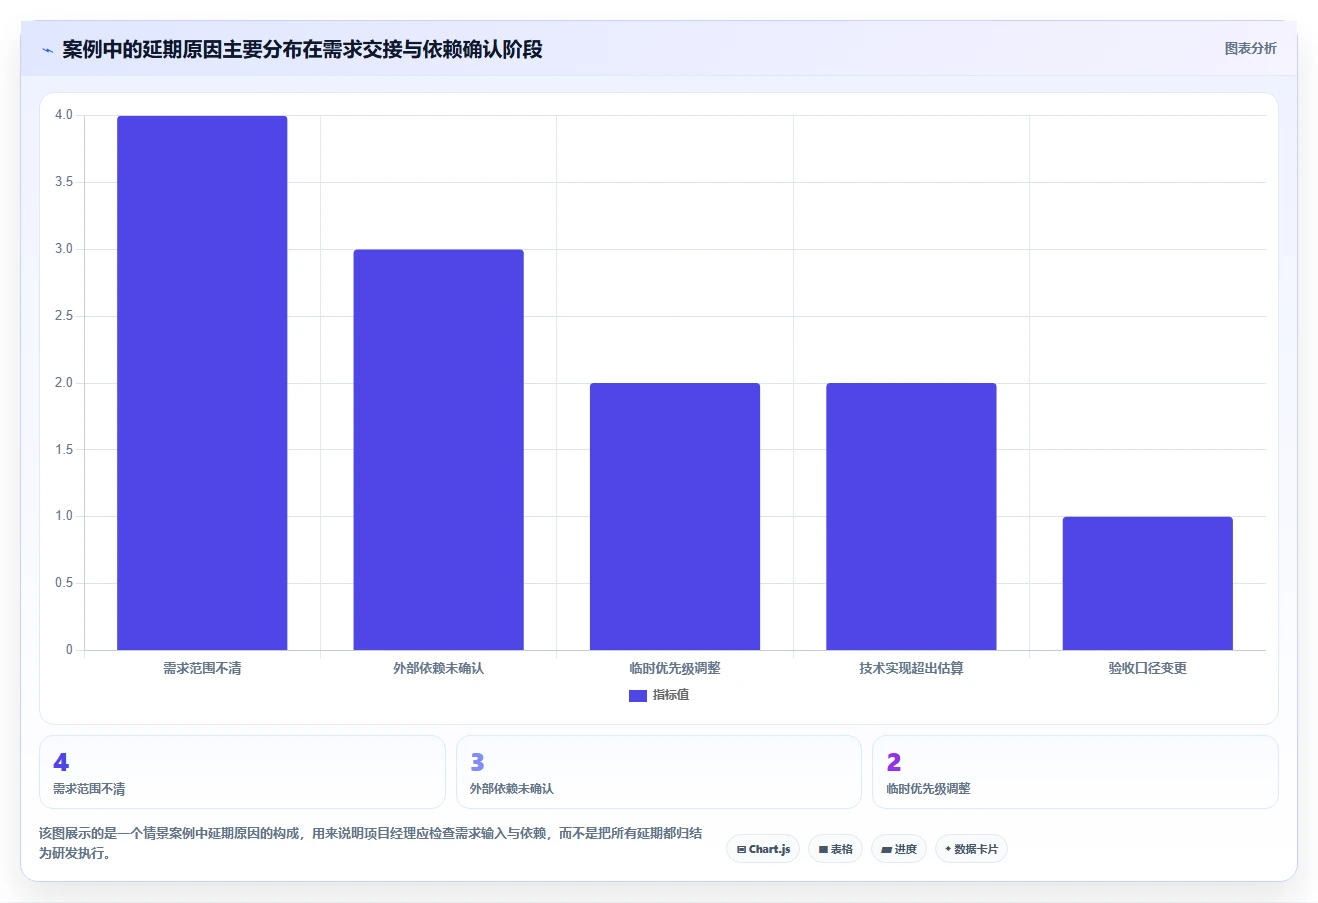Click the description paragraph starting 该图展示的是
This screenshot has width=1318, height=903.
370,843
